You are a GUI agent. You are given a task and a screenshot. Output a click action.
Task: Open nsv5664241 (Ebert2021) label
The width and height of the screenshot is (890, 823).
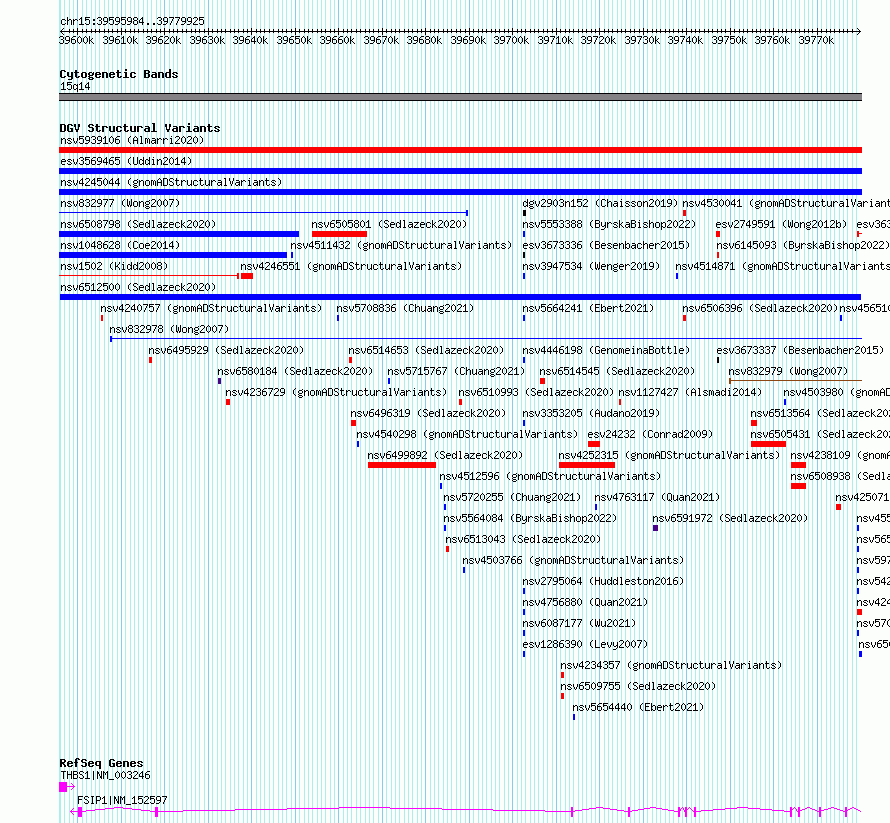pyautogui.click(x=588, y=308)
